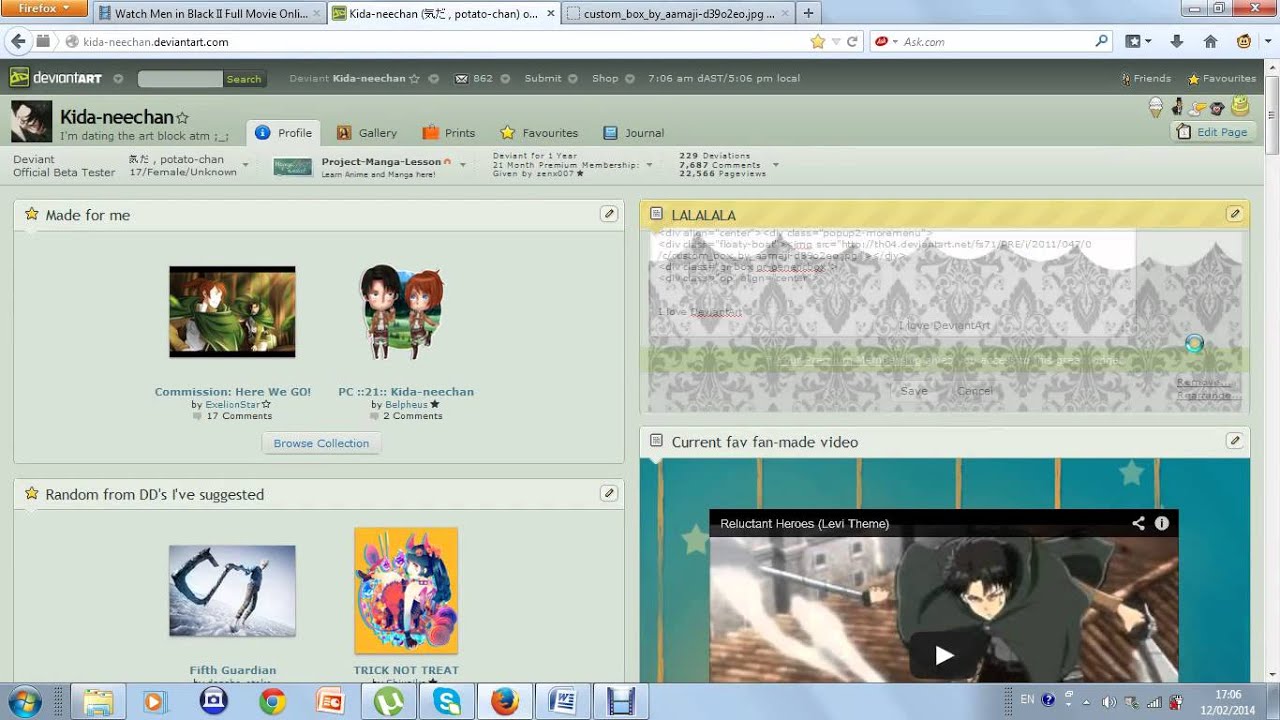Edit the 'Current fav fan-made video' widget
Viewport: 1280px width, 720px height.
[1234, 441]
